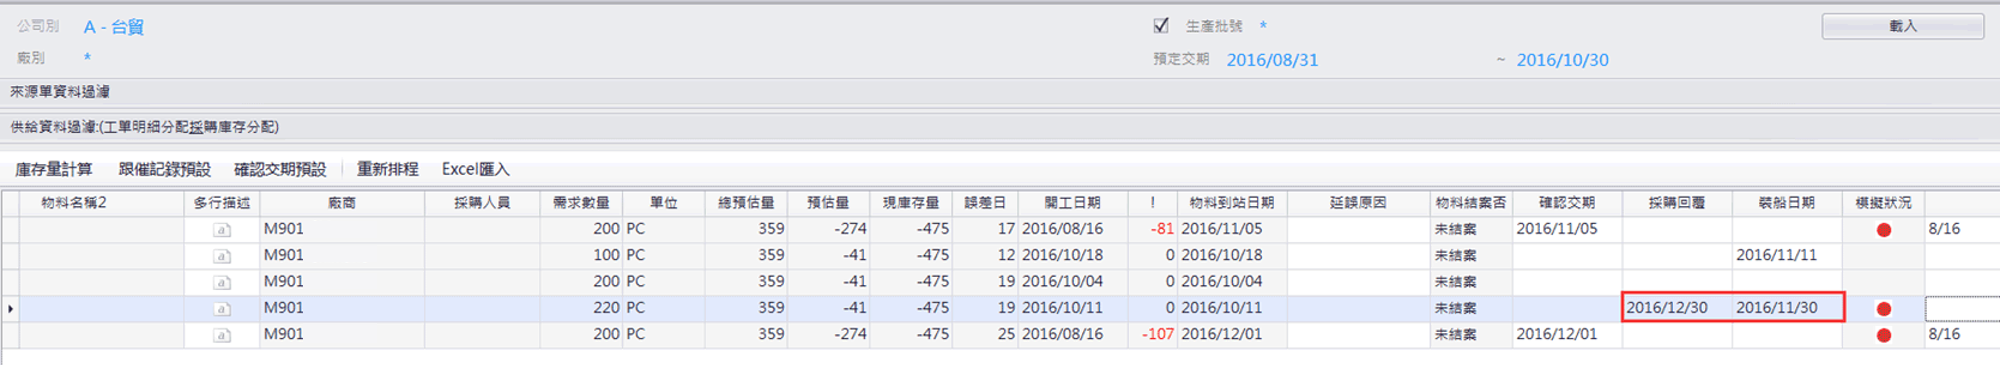This screenshot has width=2000, height=365.
Task: Open multi-line description icon in third row
Action: (x=222, y=283)
